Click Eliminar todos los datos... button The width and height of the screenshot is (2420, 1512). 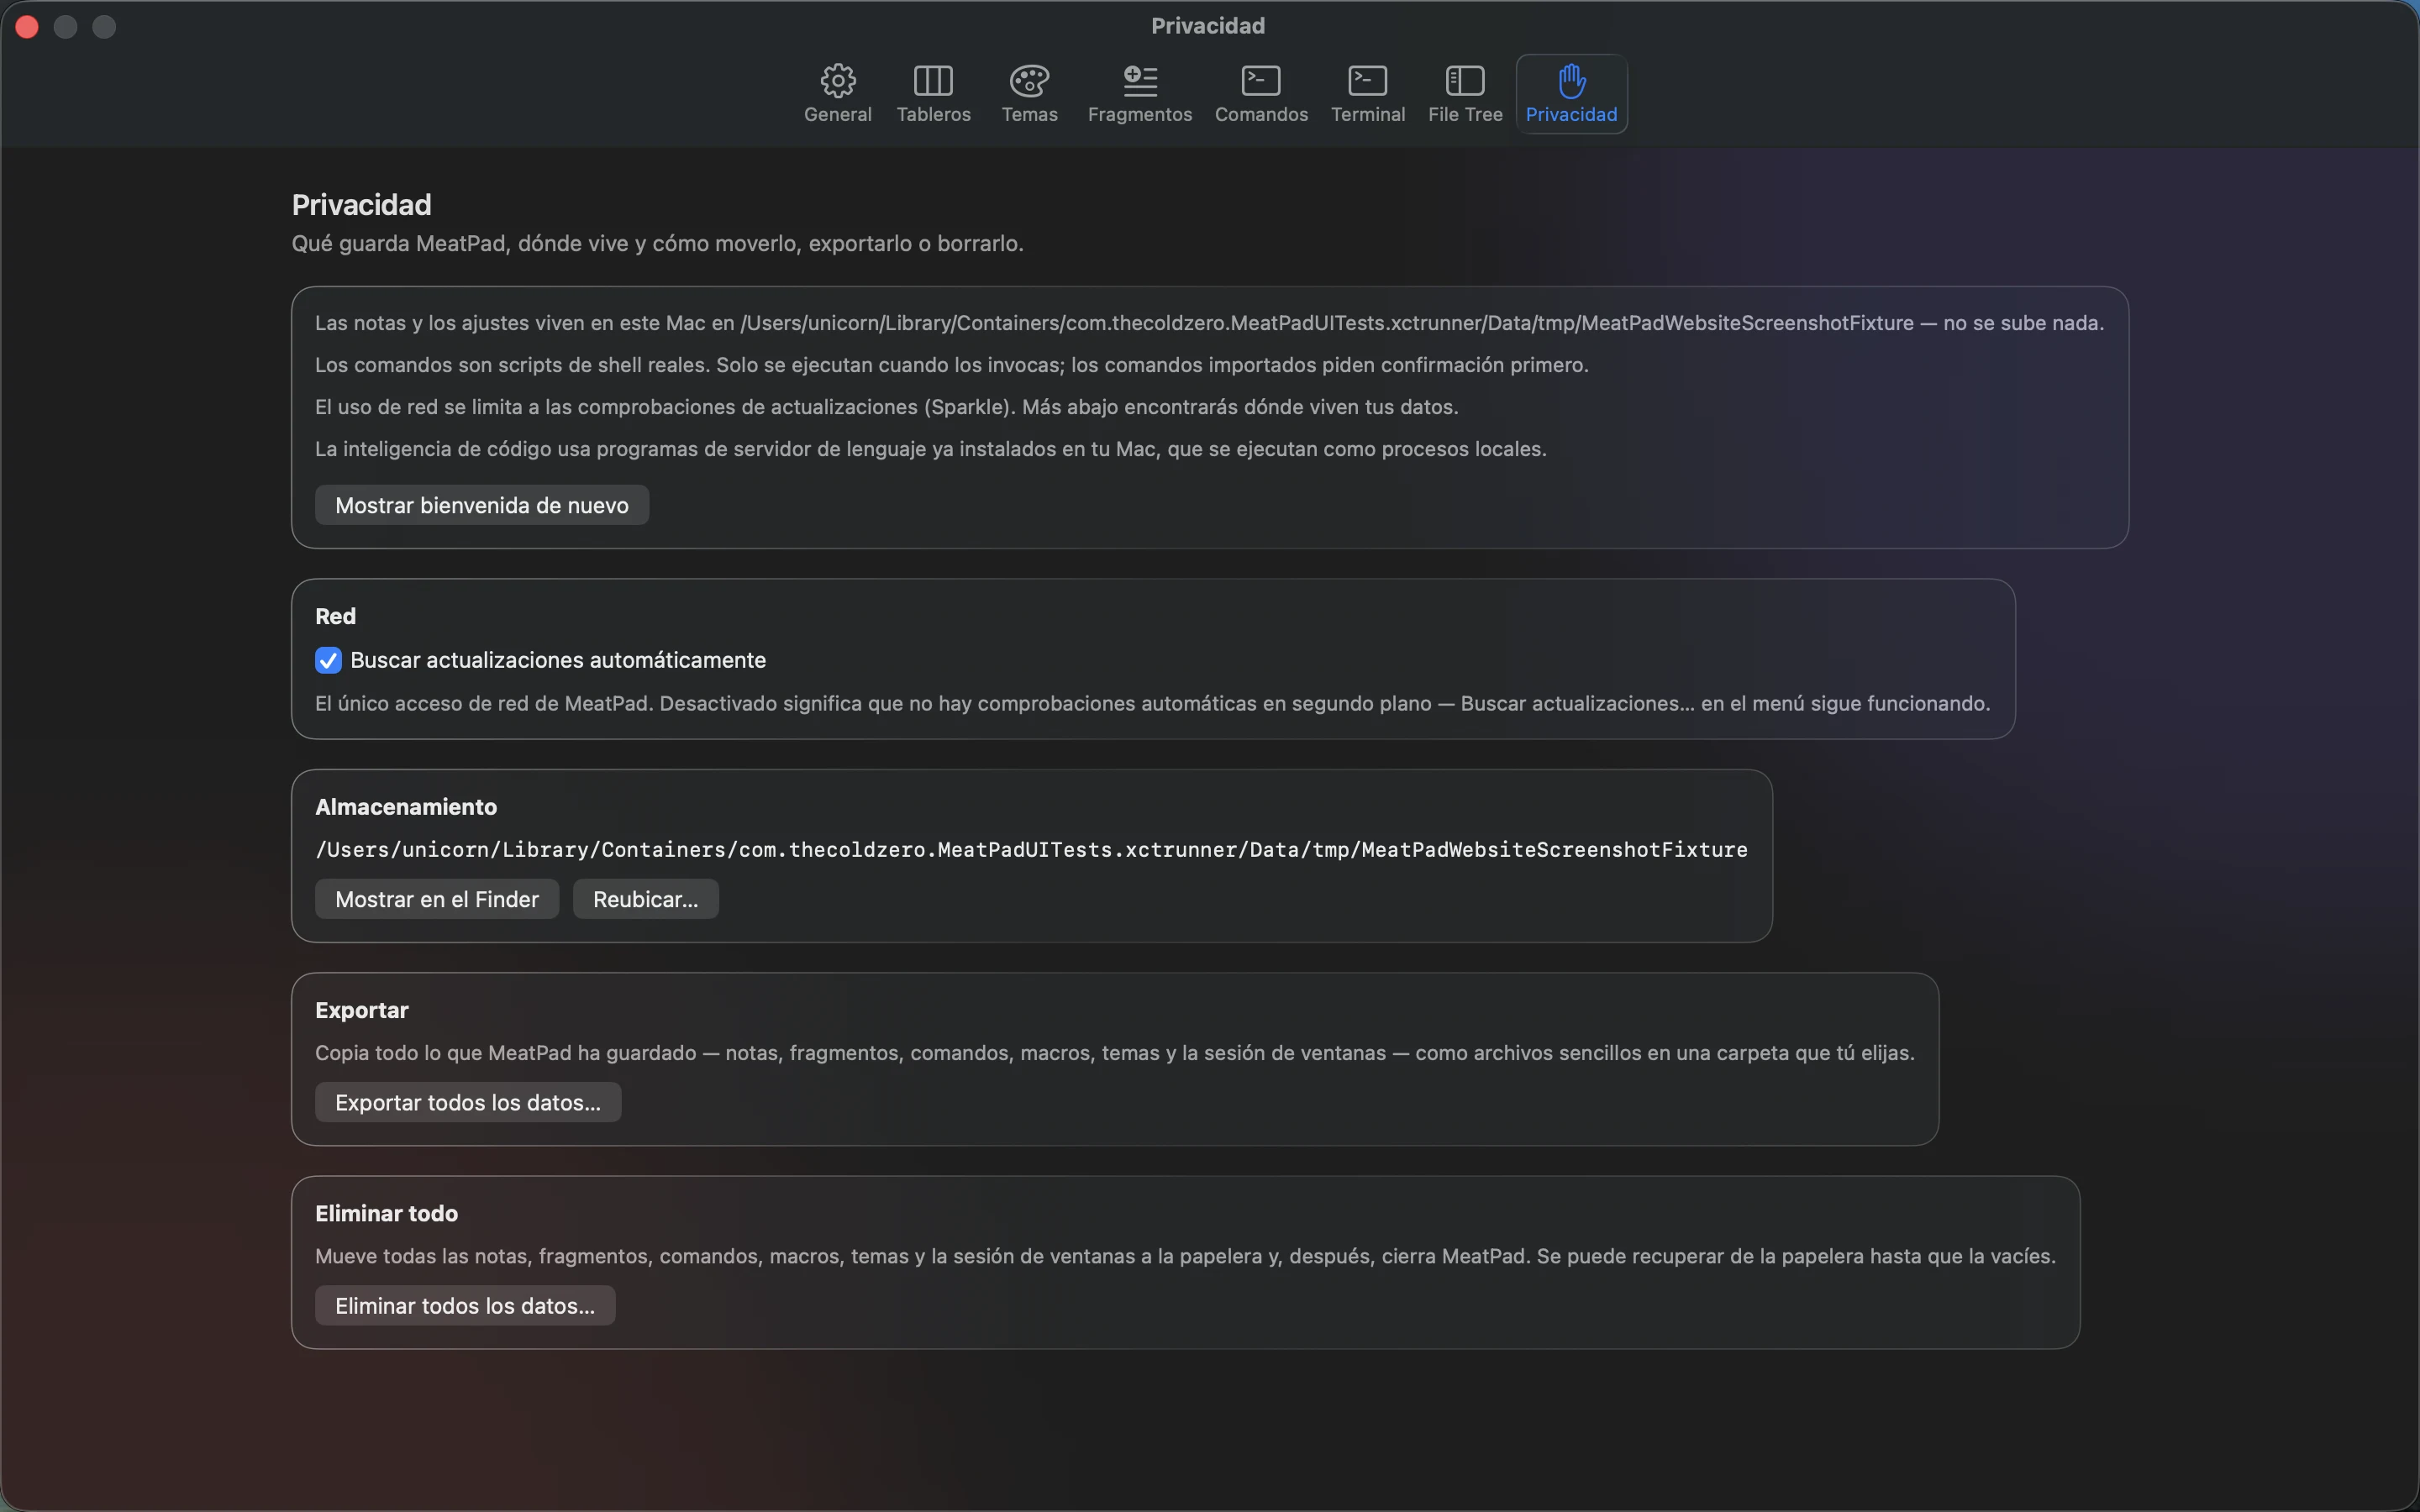point(465,1305)
